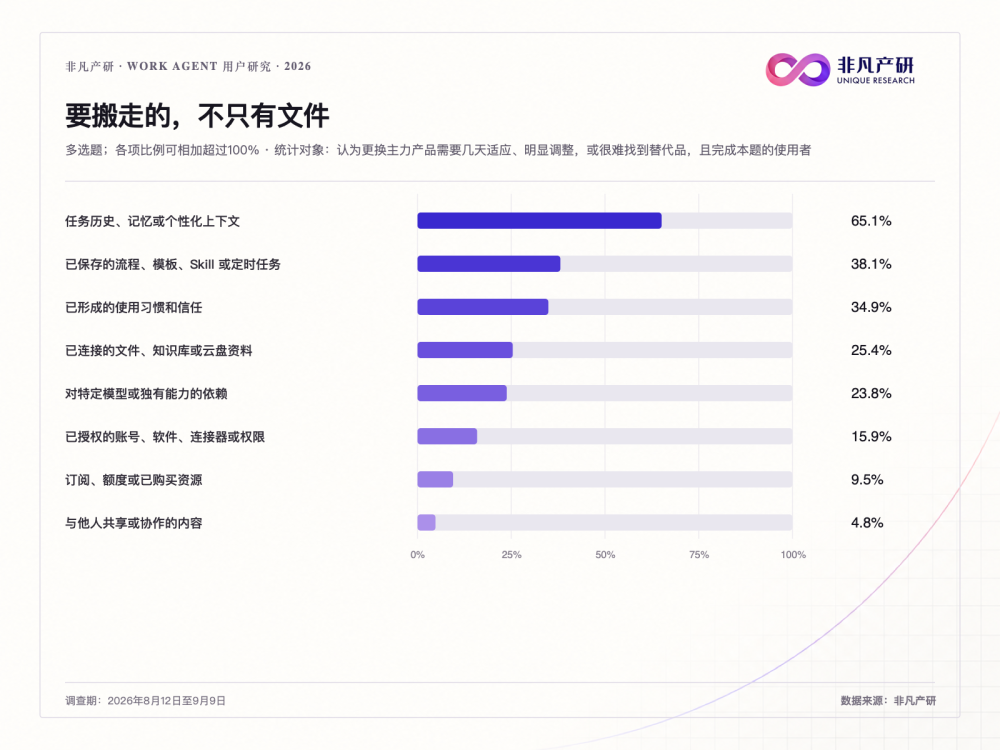Click the header text 非凡产研 · WORK AGENT 用户研究 · 2026
This screenshot has width=1000, height=750.
click(x=188, y=66)
